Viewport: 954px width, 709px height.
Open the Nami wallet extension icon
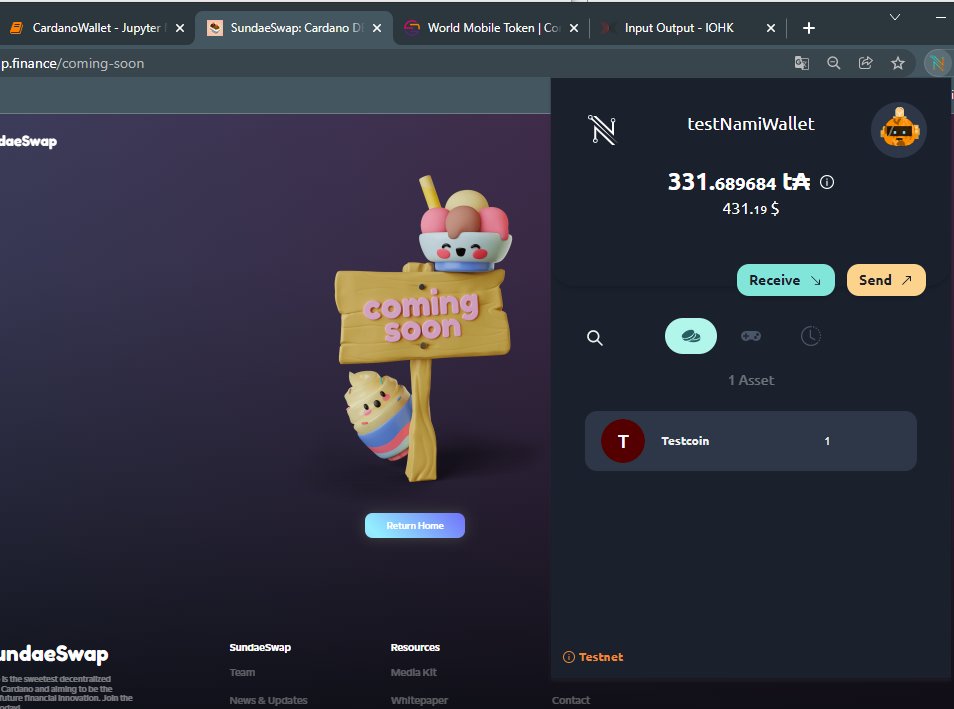937,63
